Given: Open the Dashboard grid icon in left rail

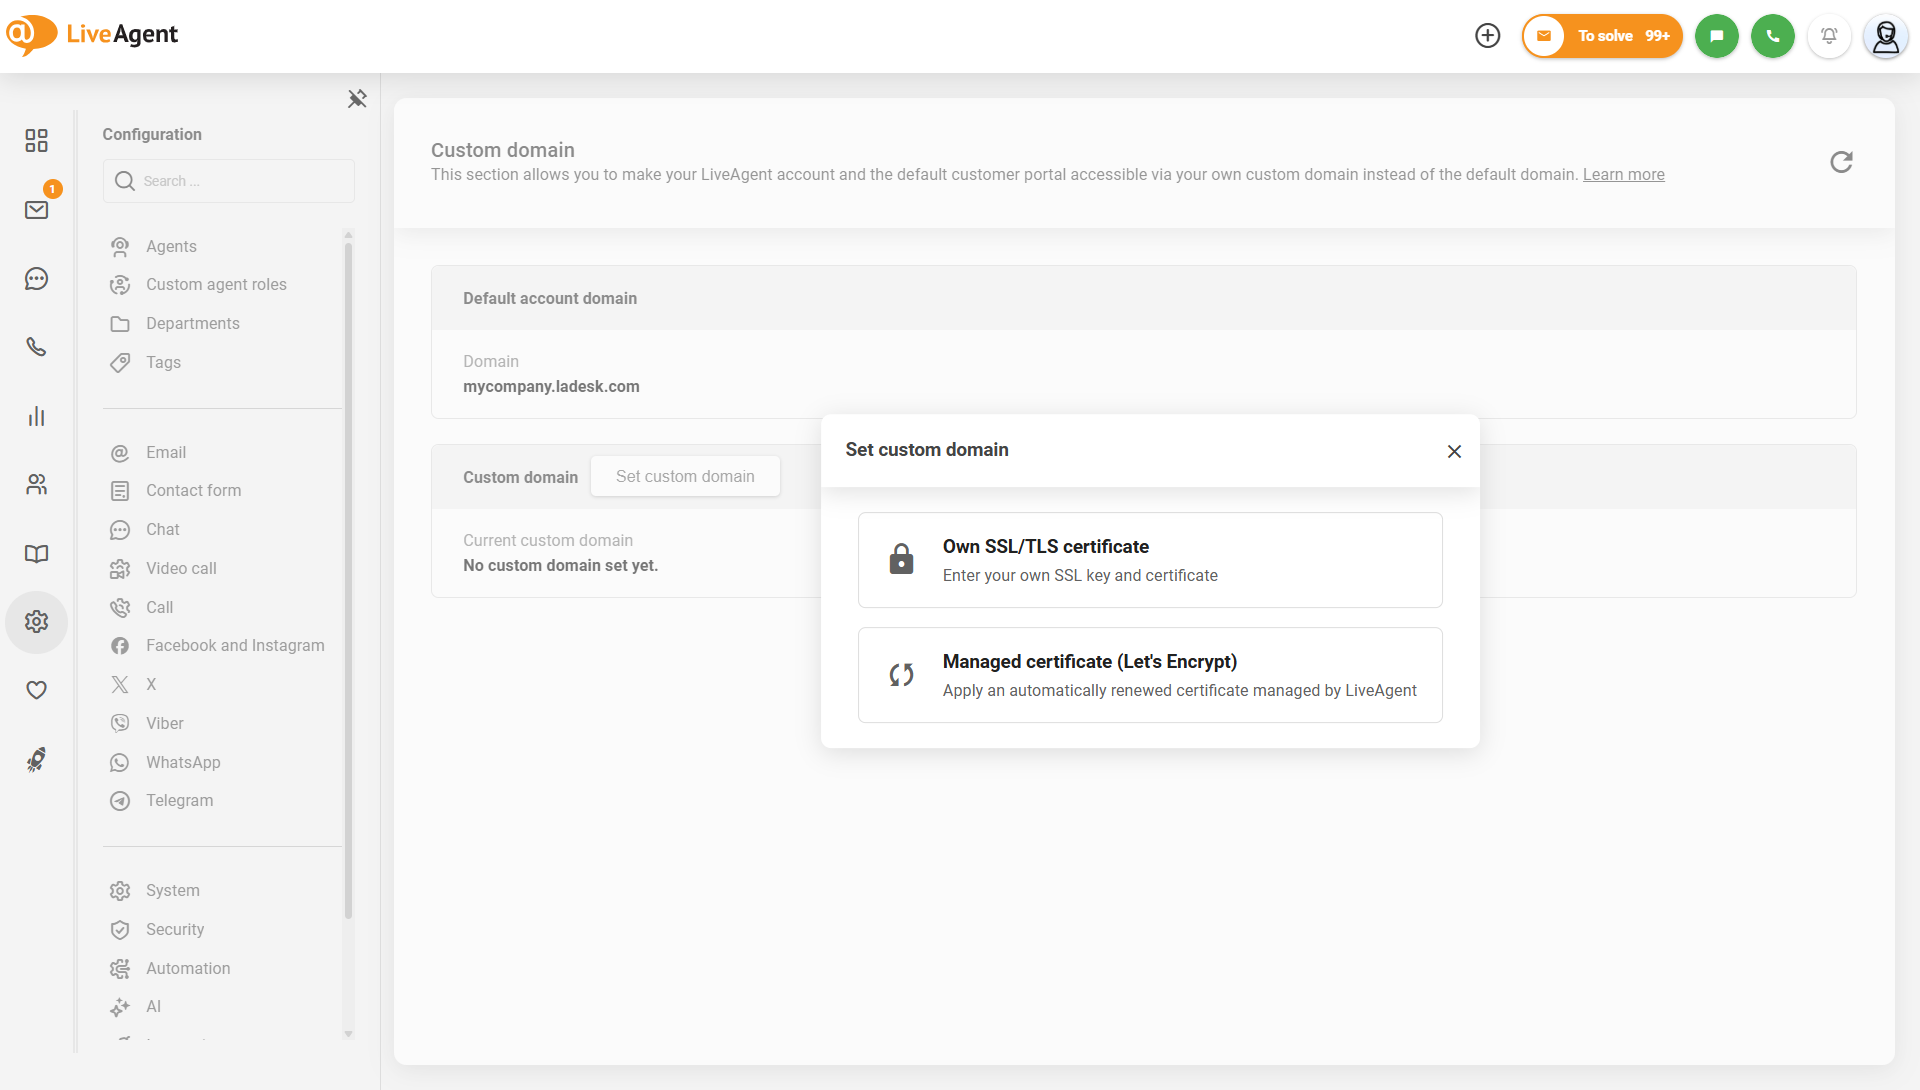Looking at the screenshot, I should [37, 140].
